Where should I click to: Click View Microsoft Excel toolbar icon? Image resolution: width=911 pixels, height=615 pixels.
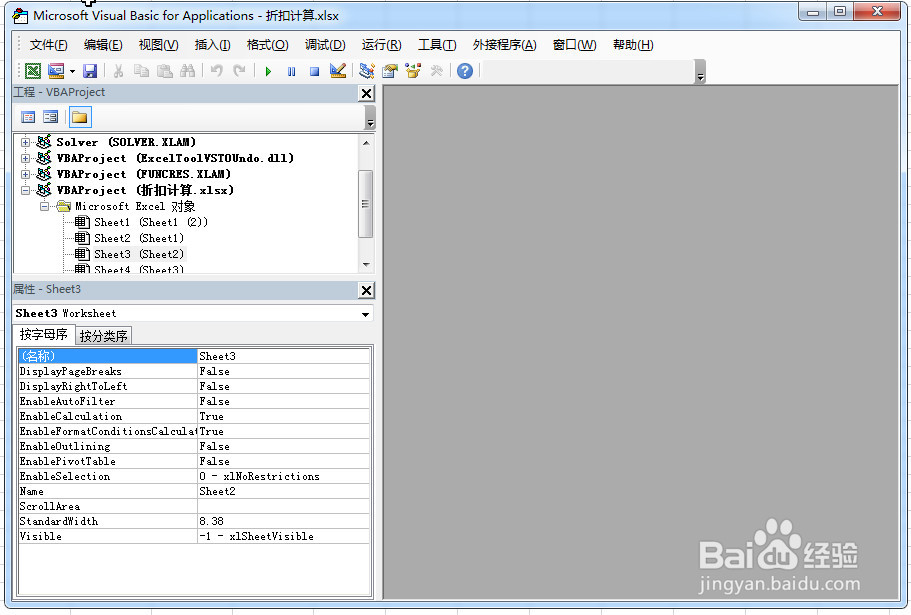33,71
